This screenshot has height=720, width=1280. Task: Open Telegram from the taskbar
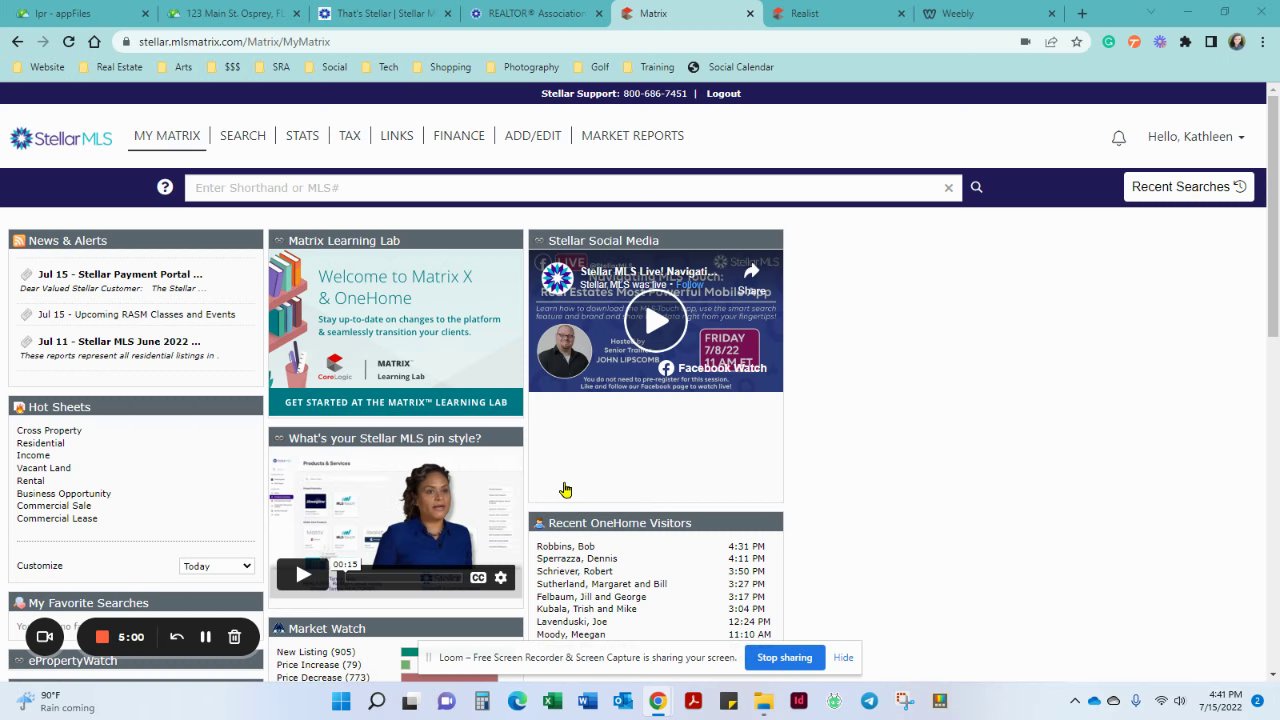coord(869,701)
